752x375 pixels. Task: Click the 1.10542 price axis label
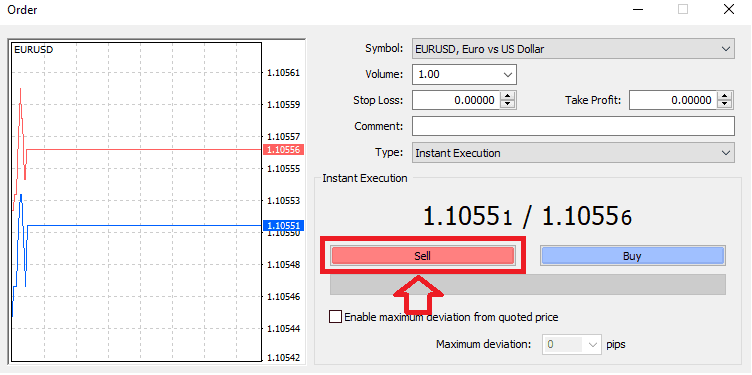pos(283,358)
